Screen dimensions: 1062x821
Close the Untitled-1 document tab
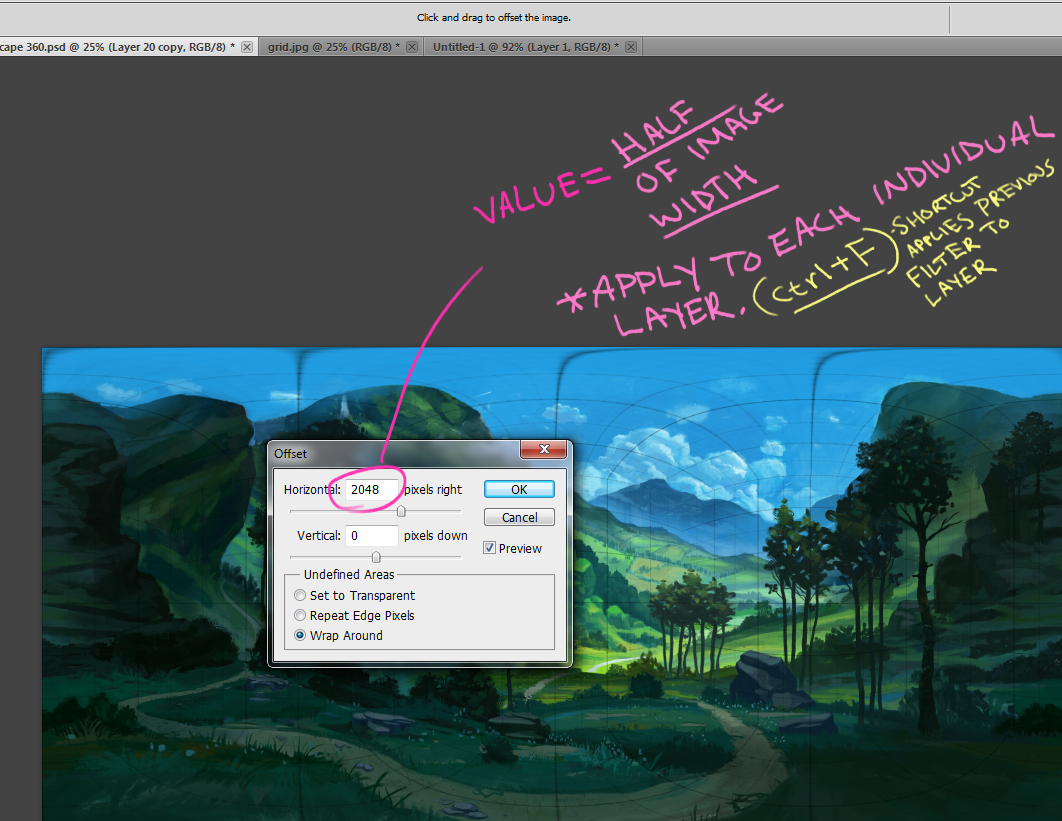(631, 47)
